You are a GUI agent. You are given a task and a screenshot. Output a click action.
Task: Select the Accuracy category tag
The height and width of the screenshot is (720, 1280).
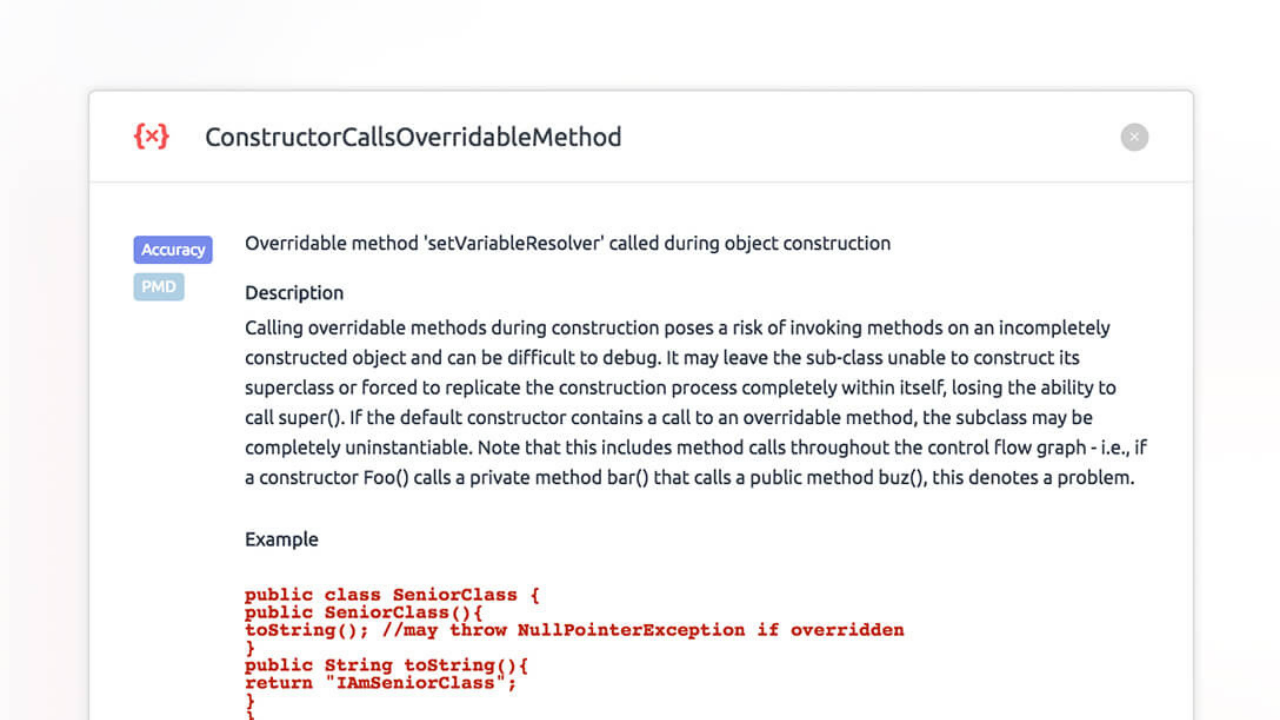(173, 250)
